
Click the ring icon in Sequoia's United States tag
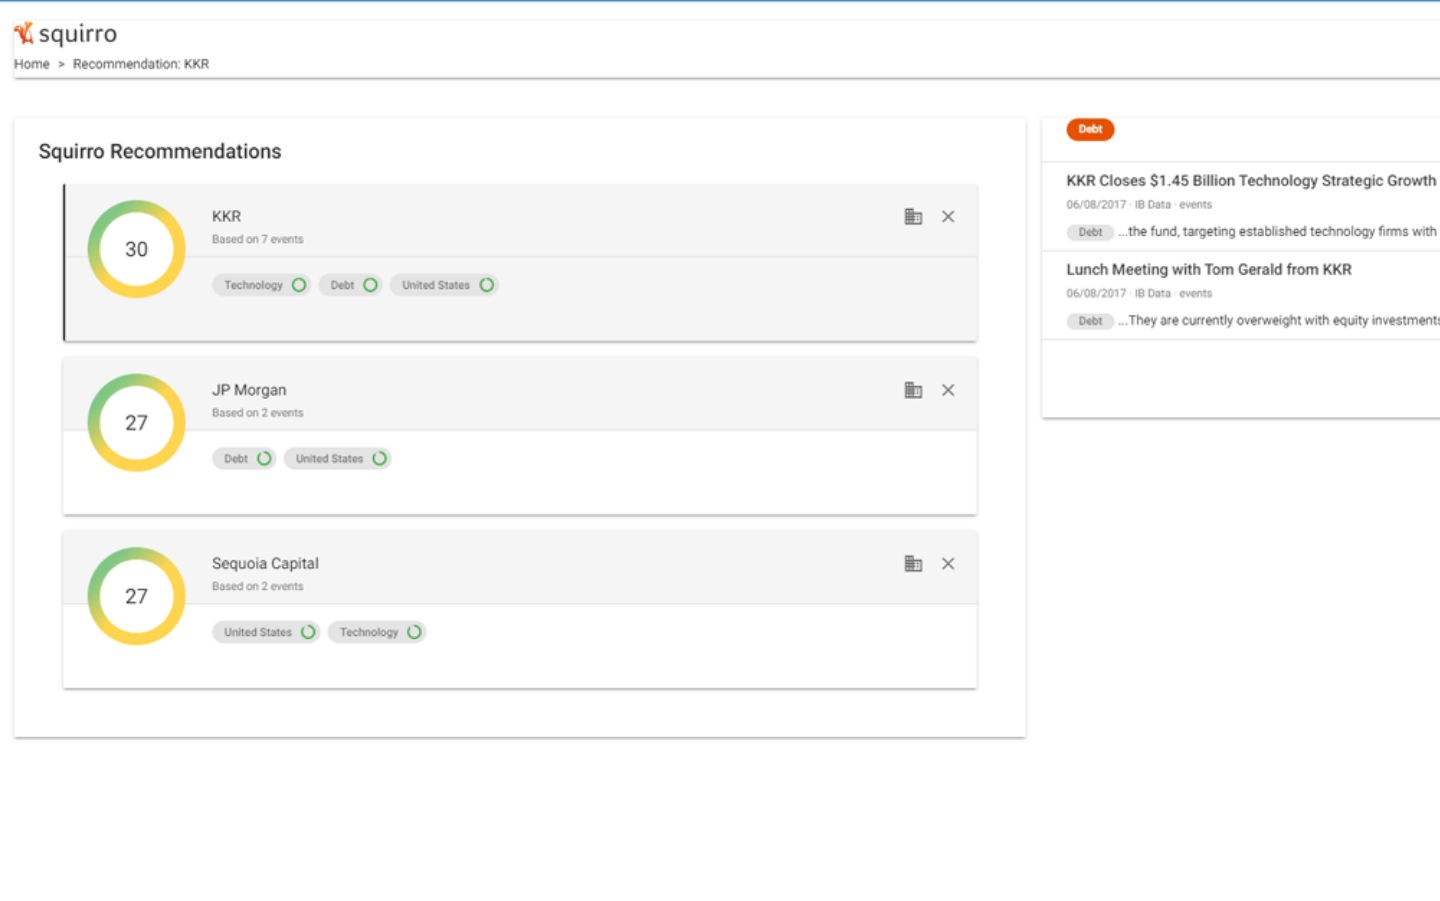pos(308,632)
